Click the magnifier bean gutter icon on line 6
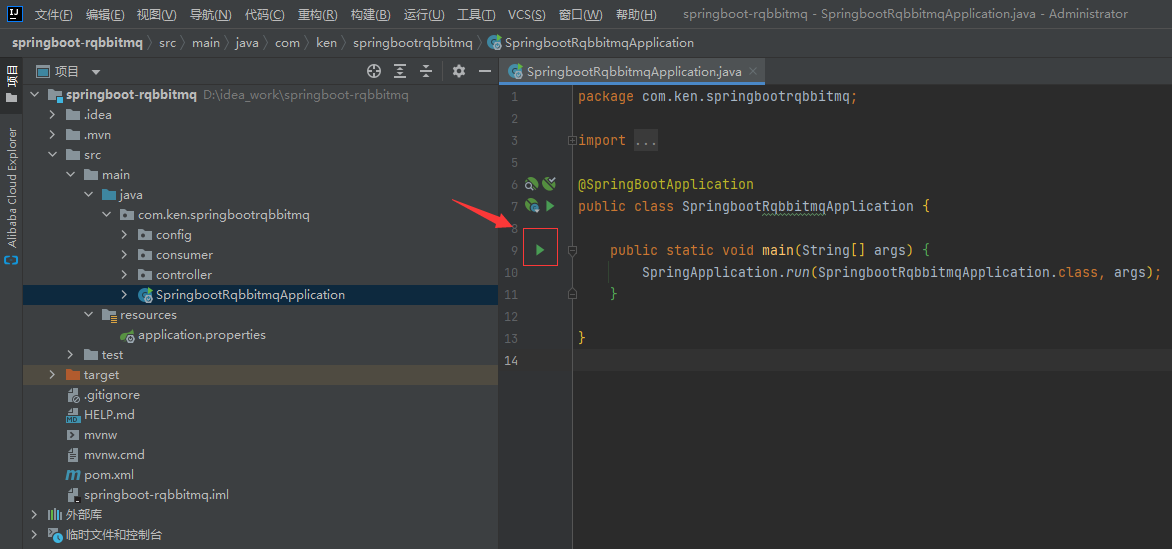Image resolution: width=1172 pixels, height=549 pixels. tap(531, 183)
